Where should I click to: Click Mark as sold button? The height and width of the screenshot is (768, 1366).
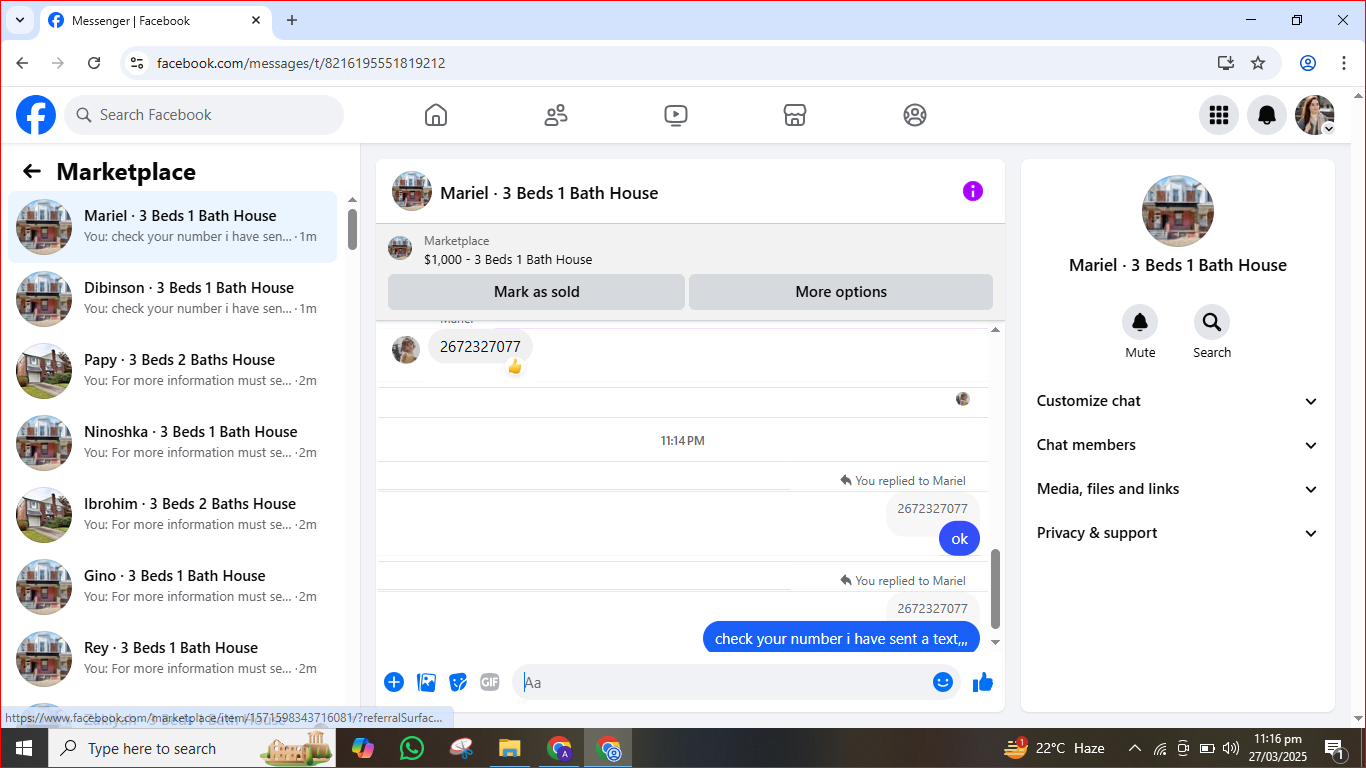tap(536, 292)
